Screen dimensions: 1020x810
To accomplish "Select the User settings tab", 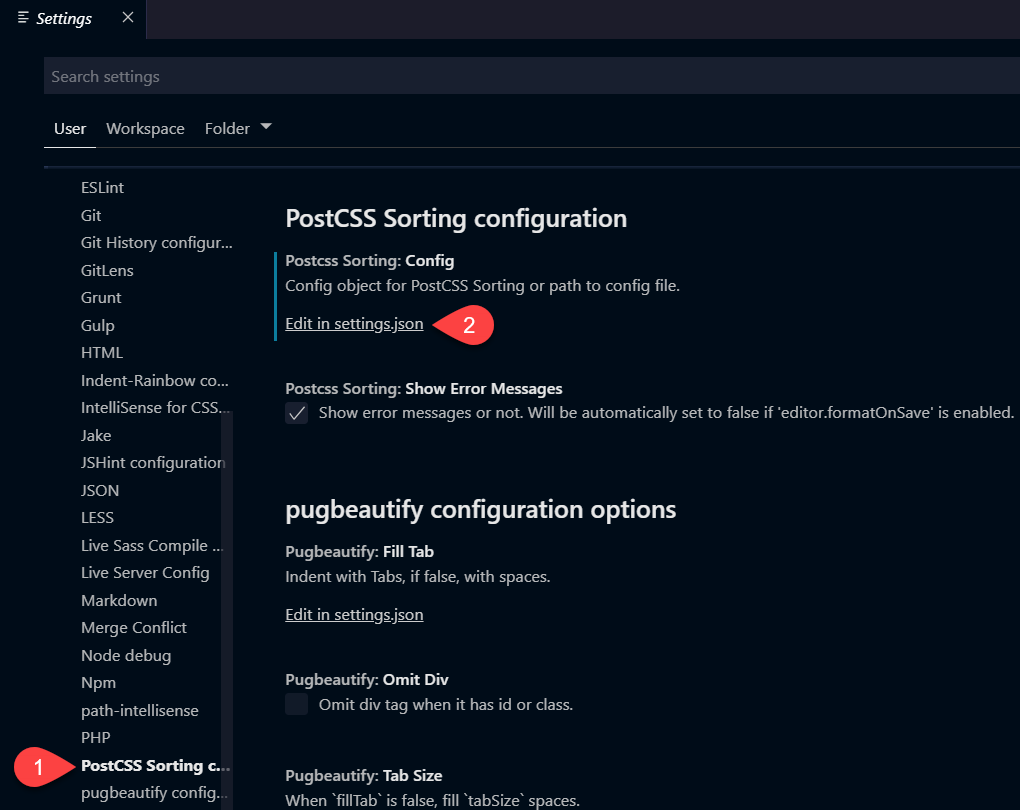I will pos(69,128).
